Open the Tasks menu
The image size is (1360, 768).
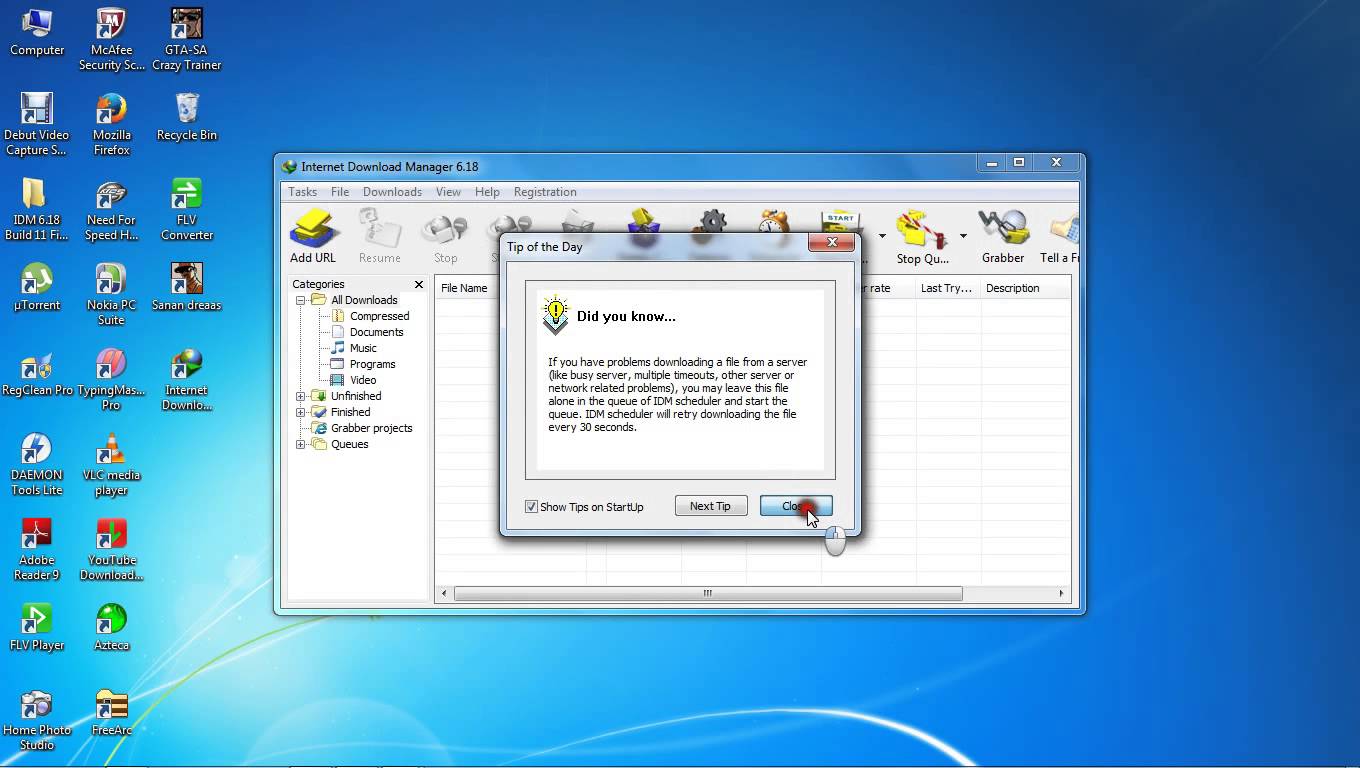(302, 192)
